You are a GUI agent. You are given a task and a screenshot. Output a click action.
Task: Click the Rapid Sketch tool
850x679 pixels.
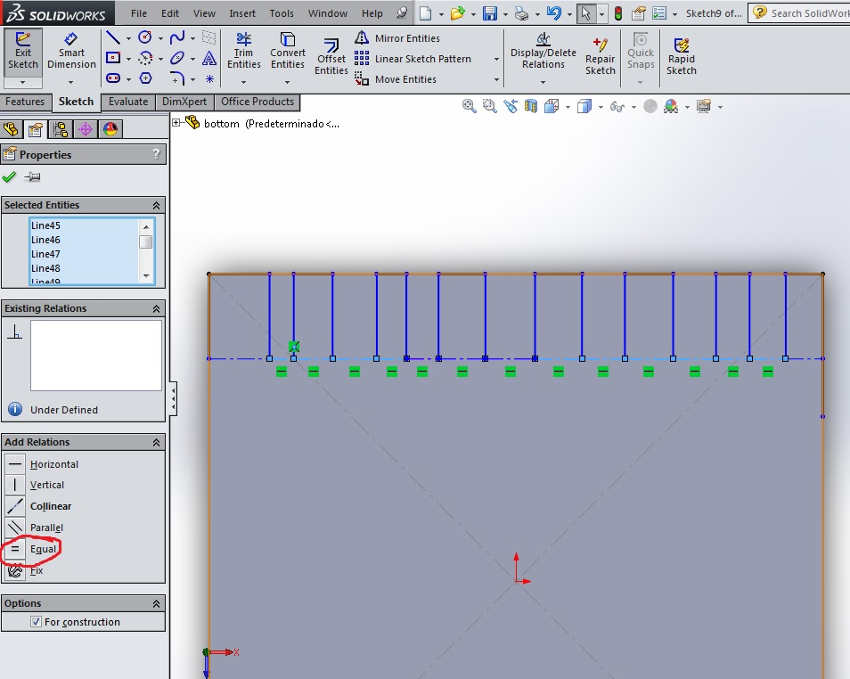click(x=681, y=57)
